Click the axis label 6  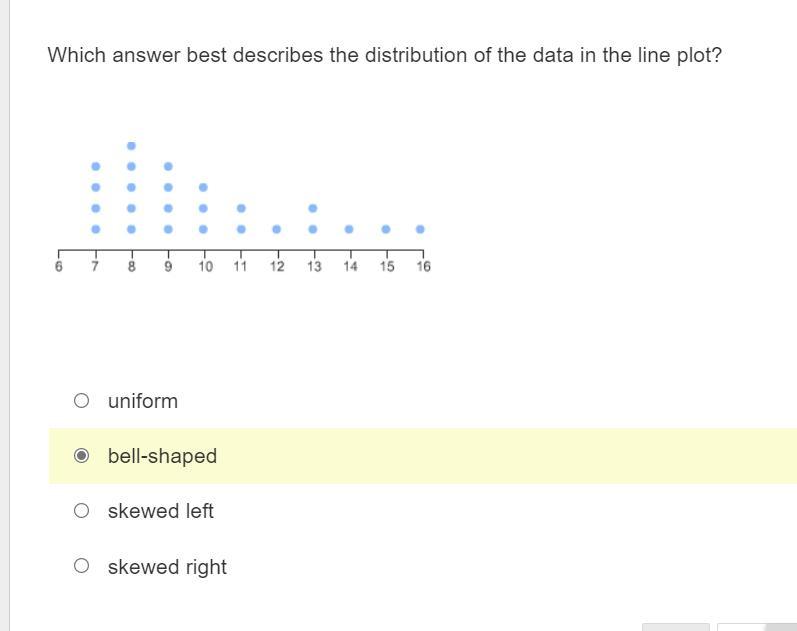coord(58,266)
